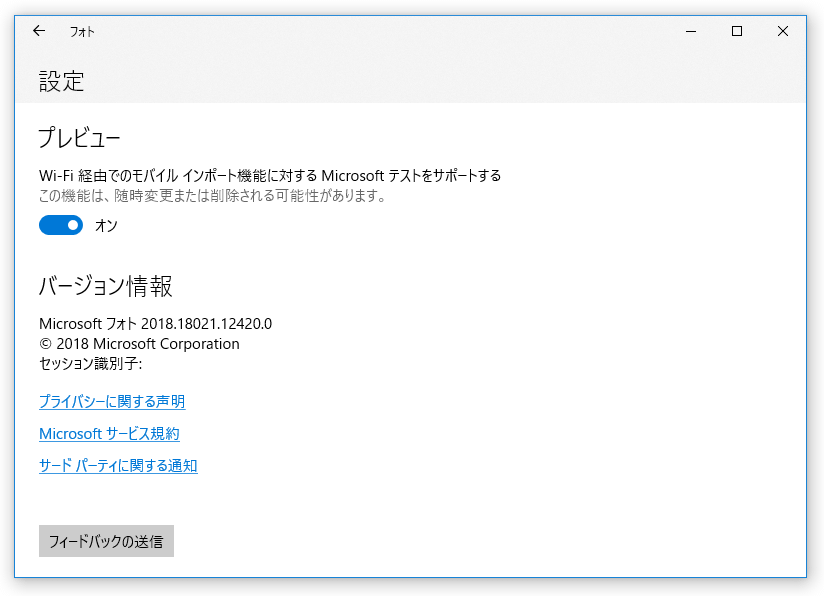The image size is (824, 596).
Task: Select the version text Microsoft フォト 2018.18021.12420.0
Action: tap(156, 324)
